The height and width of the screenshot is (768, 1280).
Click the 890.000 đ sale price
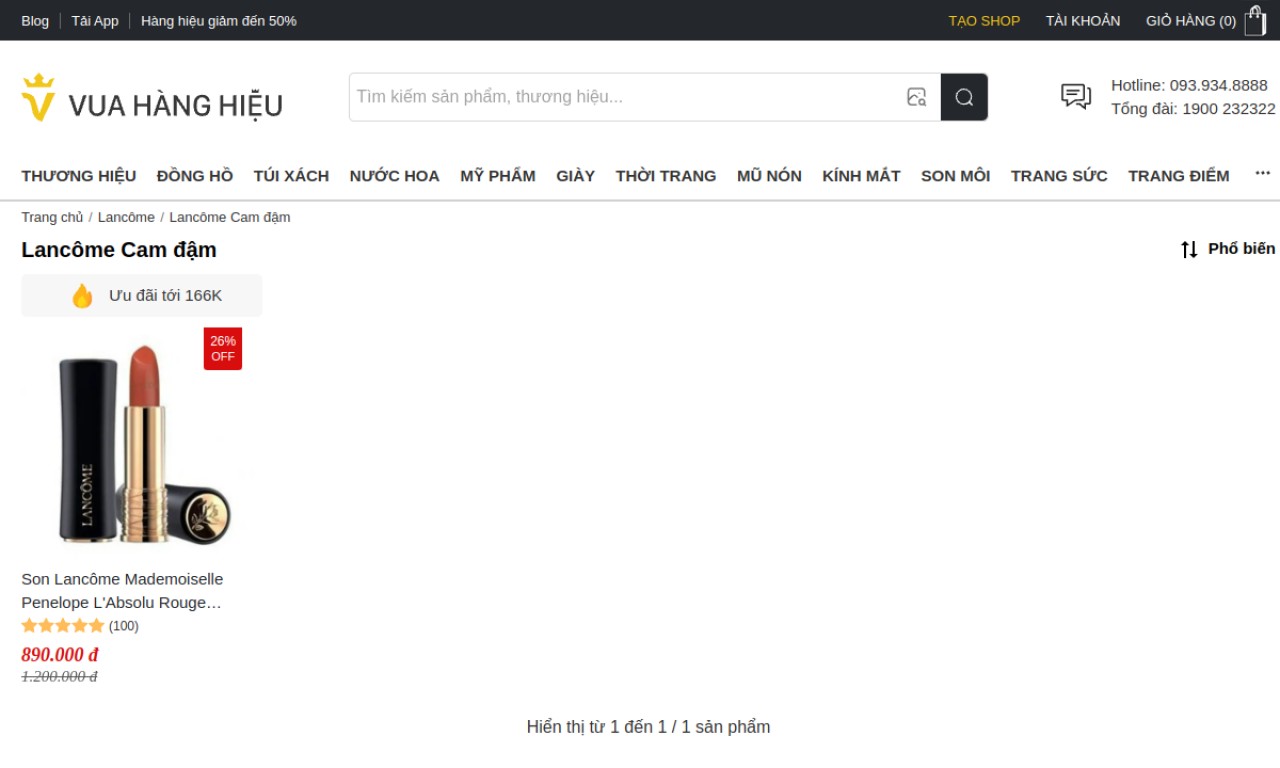tap(60, 655)
